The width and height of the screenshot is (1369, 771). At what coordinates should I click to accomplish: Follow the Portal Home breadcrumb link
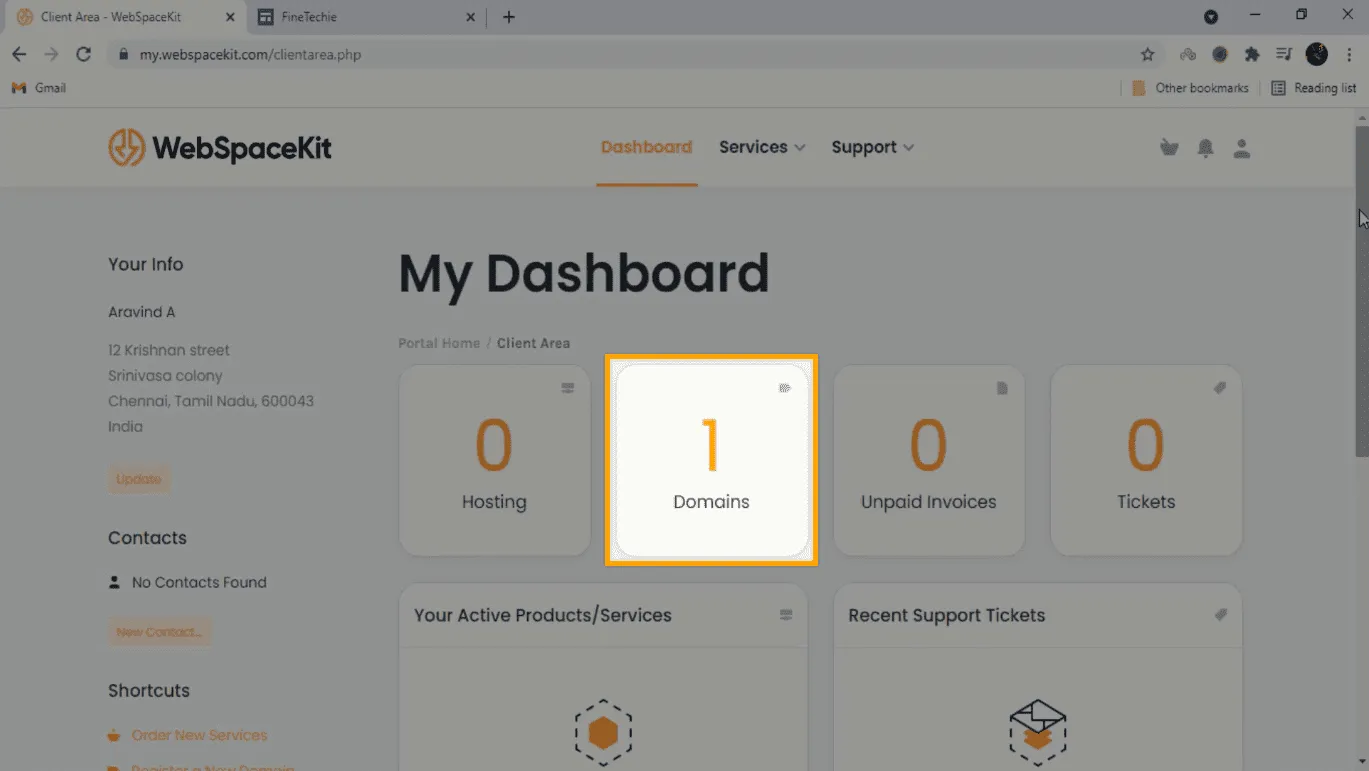coord(439,343)
